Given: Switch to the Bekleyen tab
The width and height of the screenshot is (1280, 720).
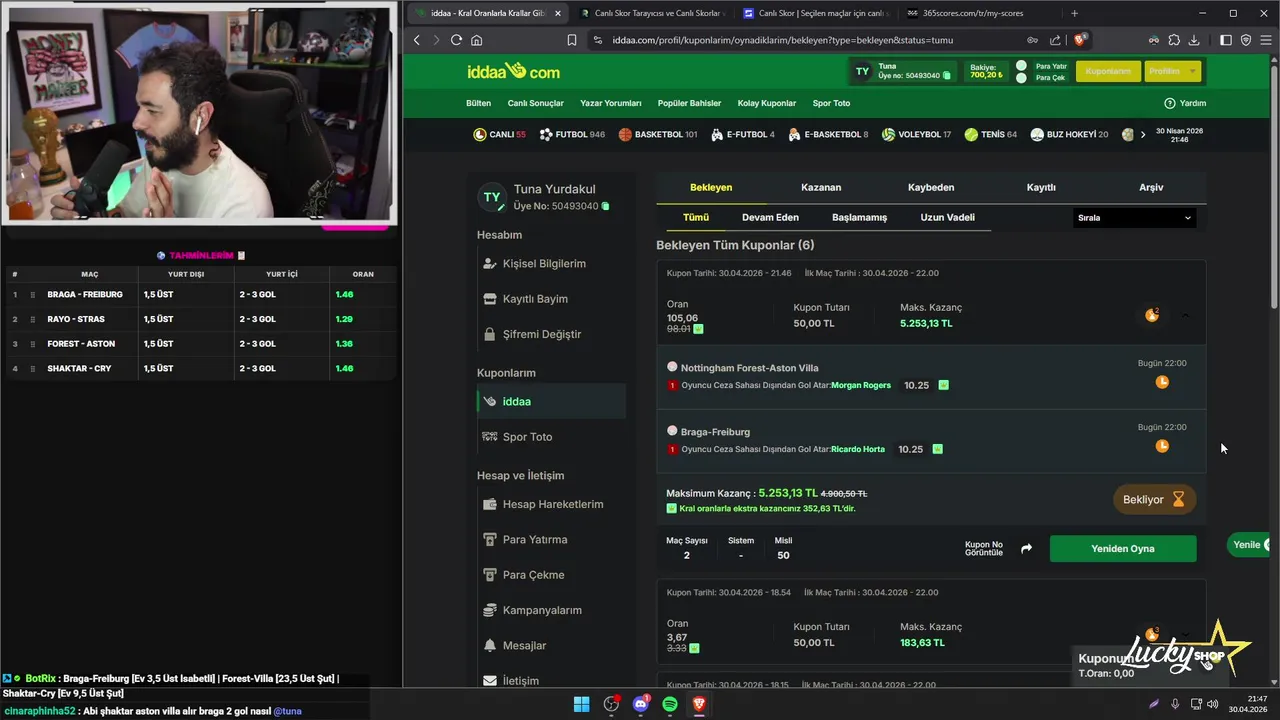Looking at the screenshot, I should pos(711,187).
